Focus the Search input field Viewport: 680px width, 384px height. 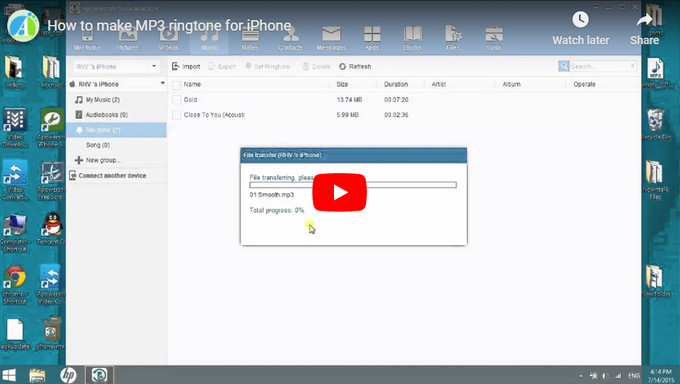pyautogui.click(x=599, y=66)
